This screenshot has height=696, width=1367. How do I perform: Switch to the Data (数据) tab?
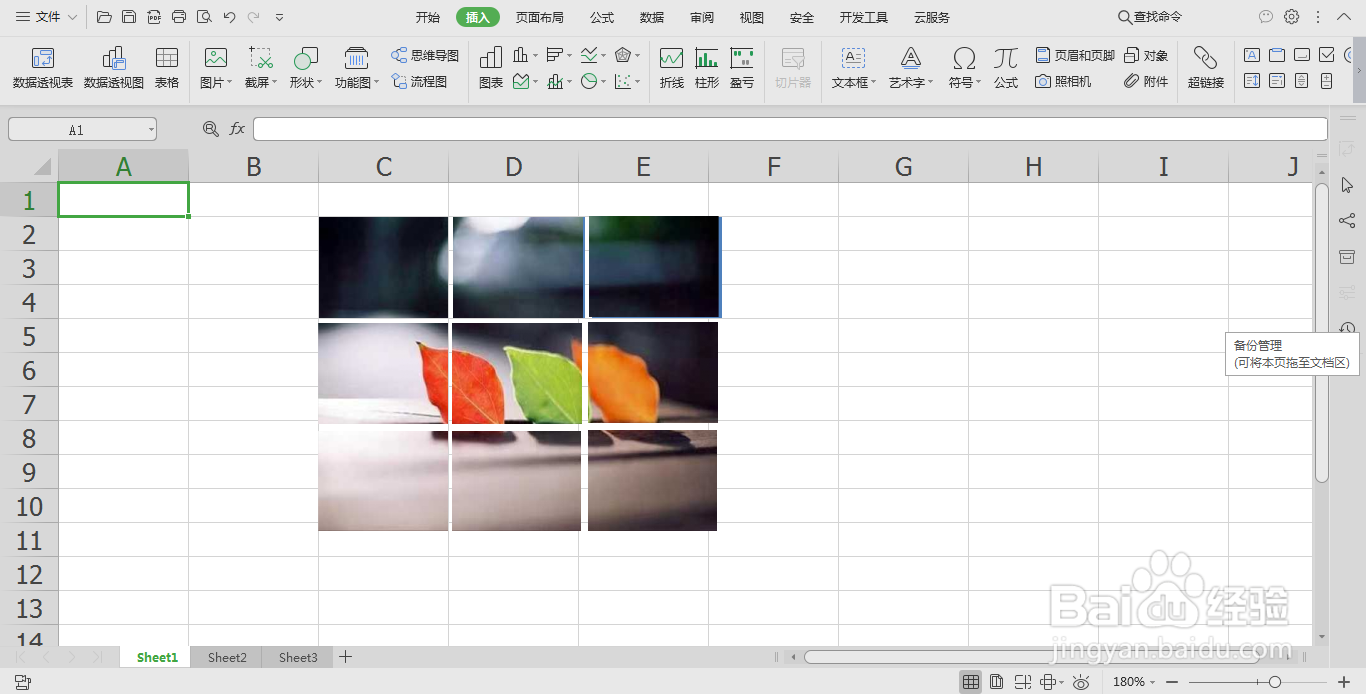(652, 17)
